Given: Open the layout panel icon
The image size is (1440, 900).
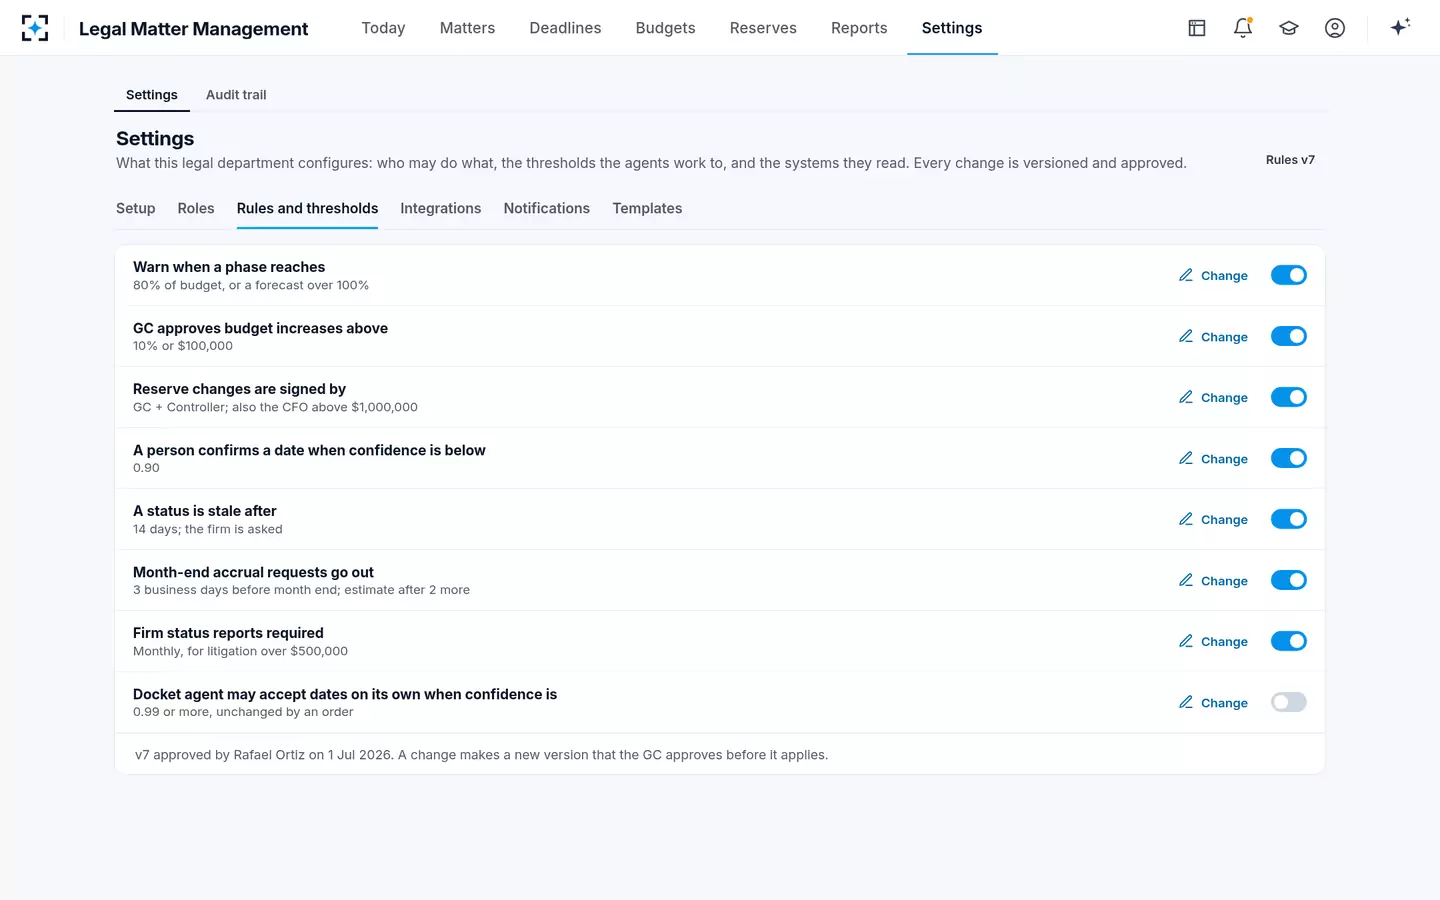Looking at the screenshot, I should point(1197,28).
